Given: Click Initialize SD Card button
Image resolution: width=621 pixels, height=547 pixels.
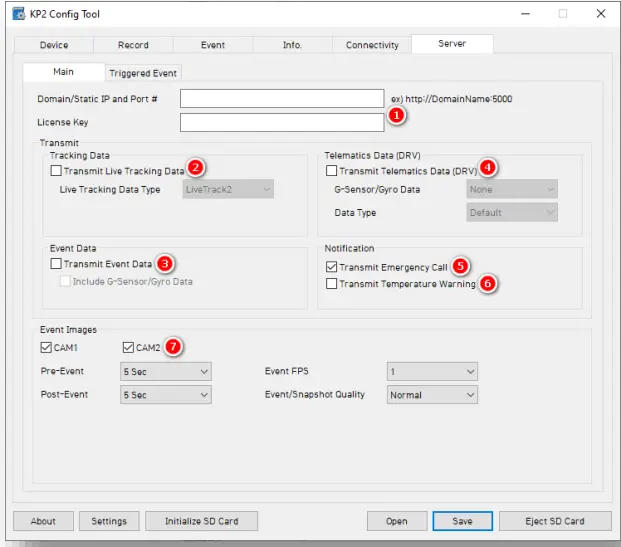Looking at the screenshot, I should click(x=202, y=521).
